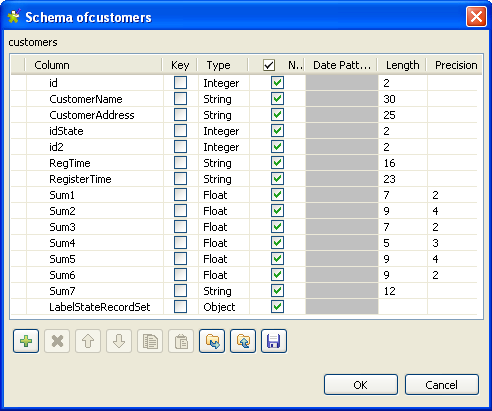Click the Key column header
The width and height of the screenshot is (492, 411).
tap(180, 65)
